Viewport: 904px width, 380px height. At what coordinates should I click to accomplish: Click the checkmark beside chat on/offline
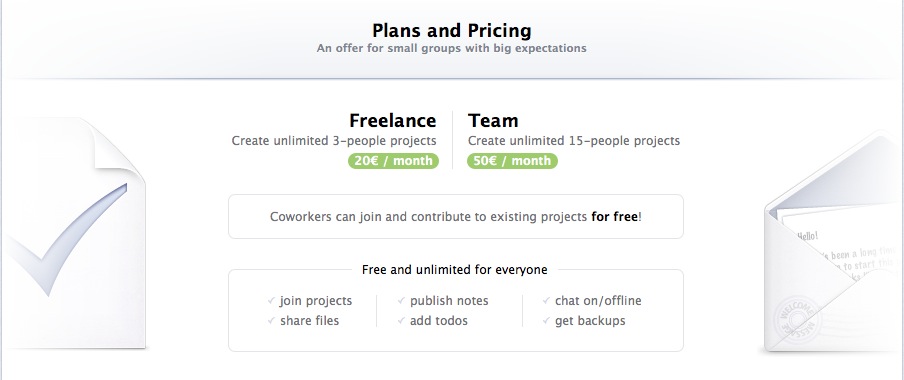[x=546, y=300]
